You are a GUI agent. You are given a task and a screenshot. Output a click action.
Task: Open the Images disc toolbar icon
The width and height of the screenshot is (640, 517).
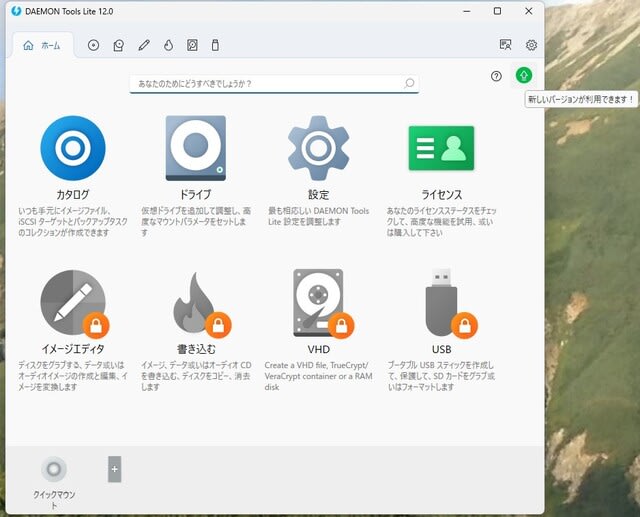tap(93, 45)
